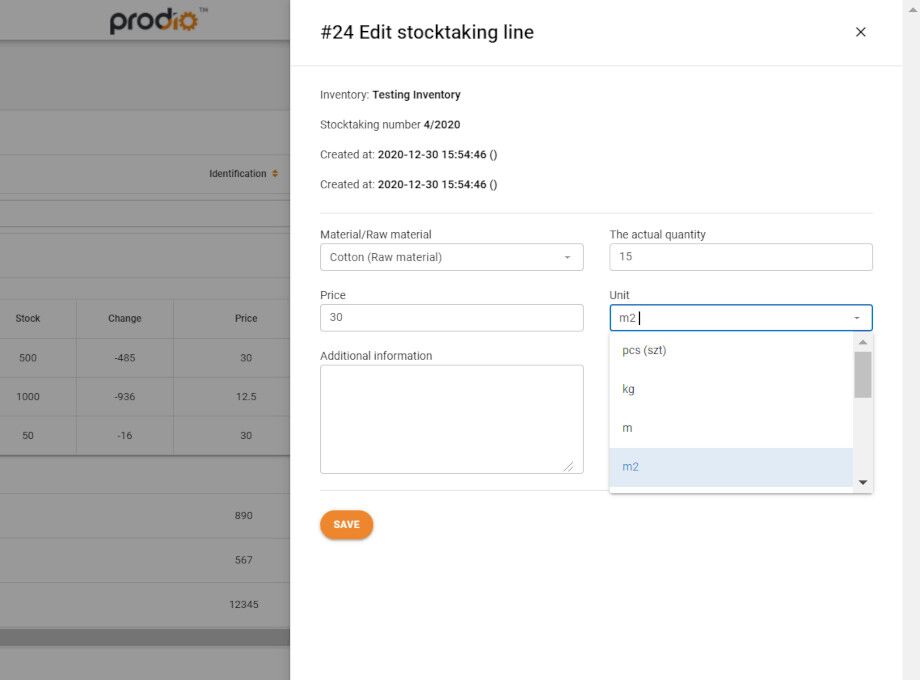Focus the Price input field with 30
Image resolution: width=920 pixels, height=680 pixels.
pyautogui.click(x=451, y=317)
